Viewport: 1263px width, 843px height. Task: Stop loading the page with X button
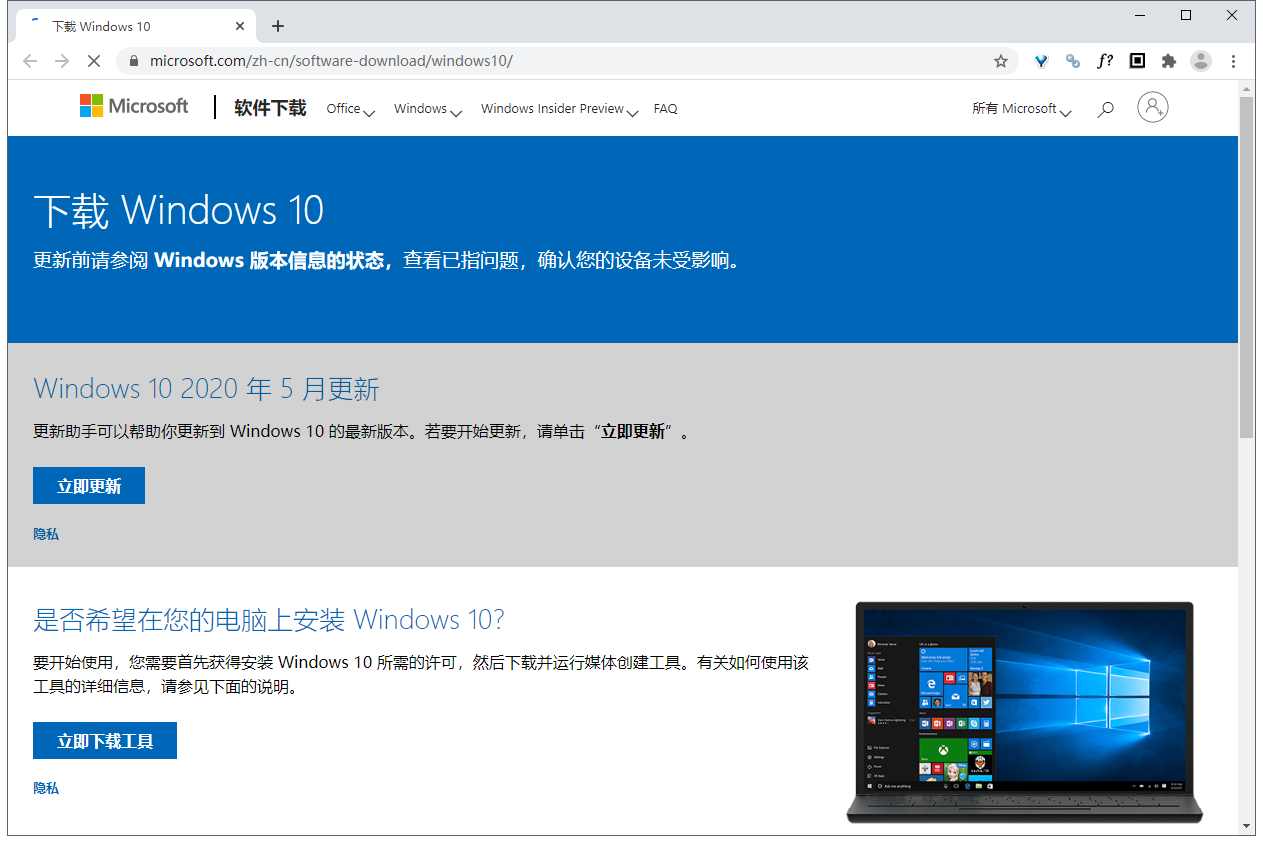pos(94,61)
